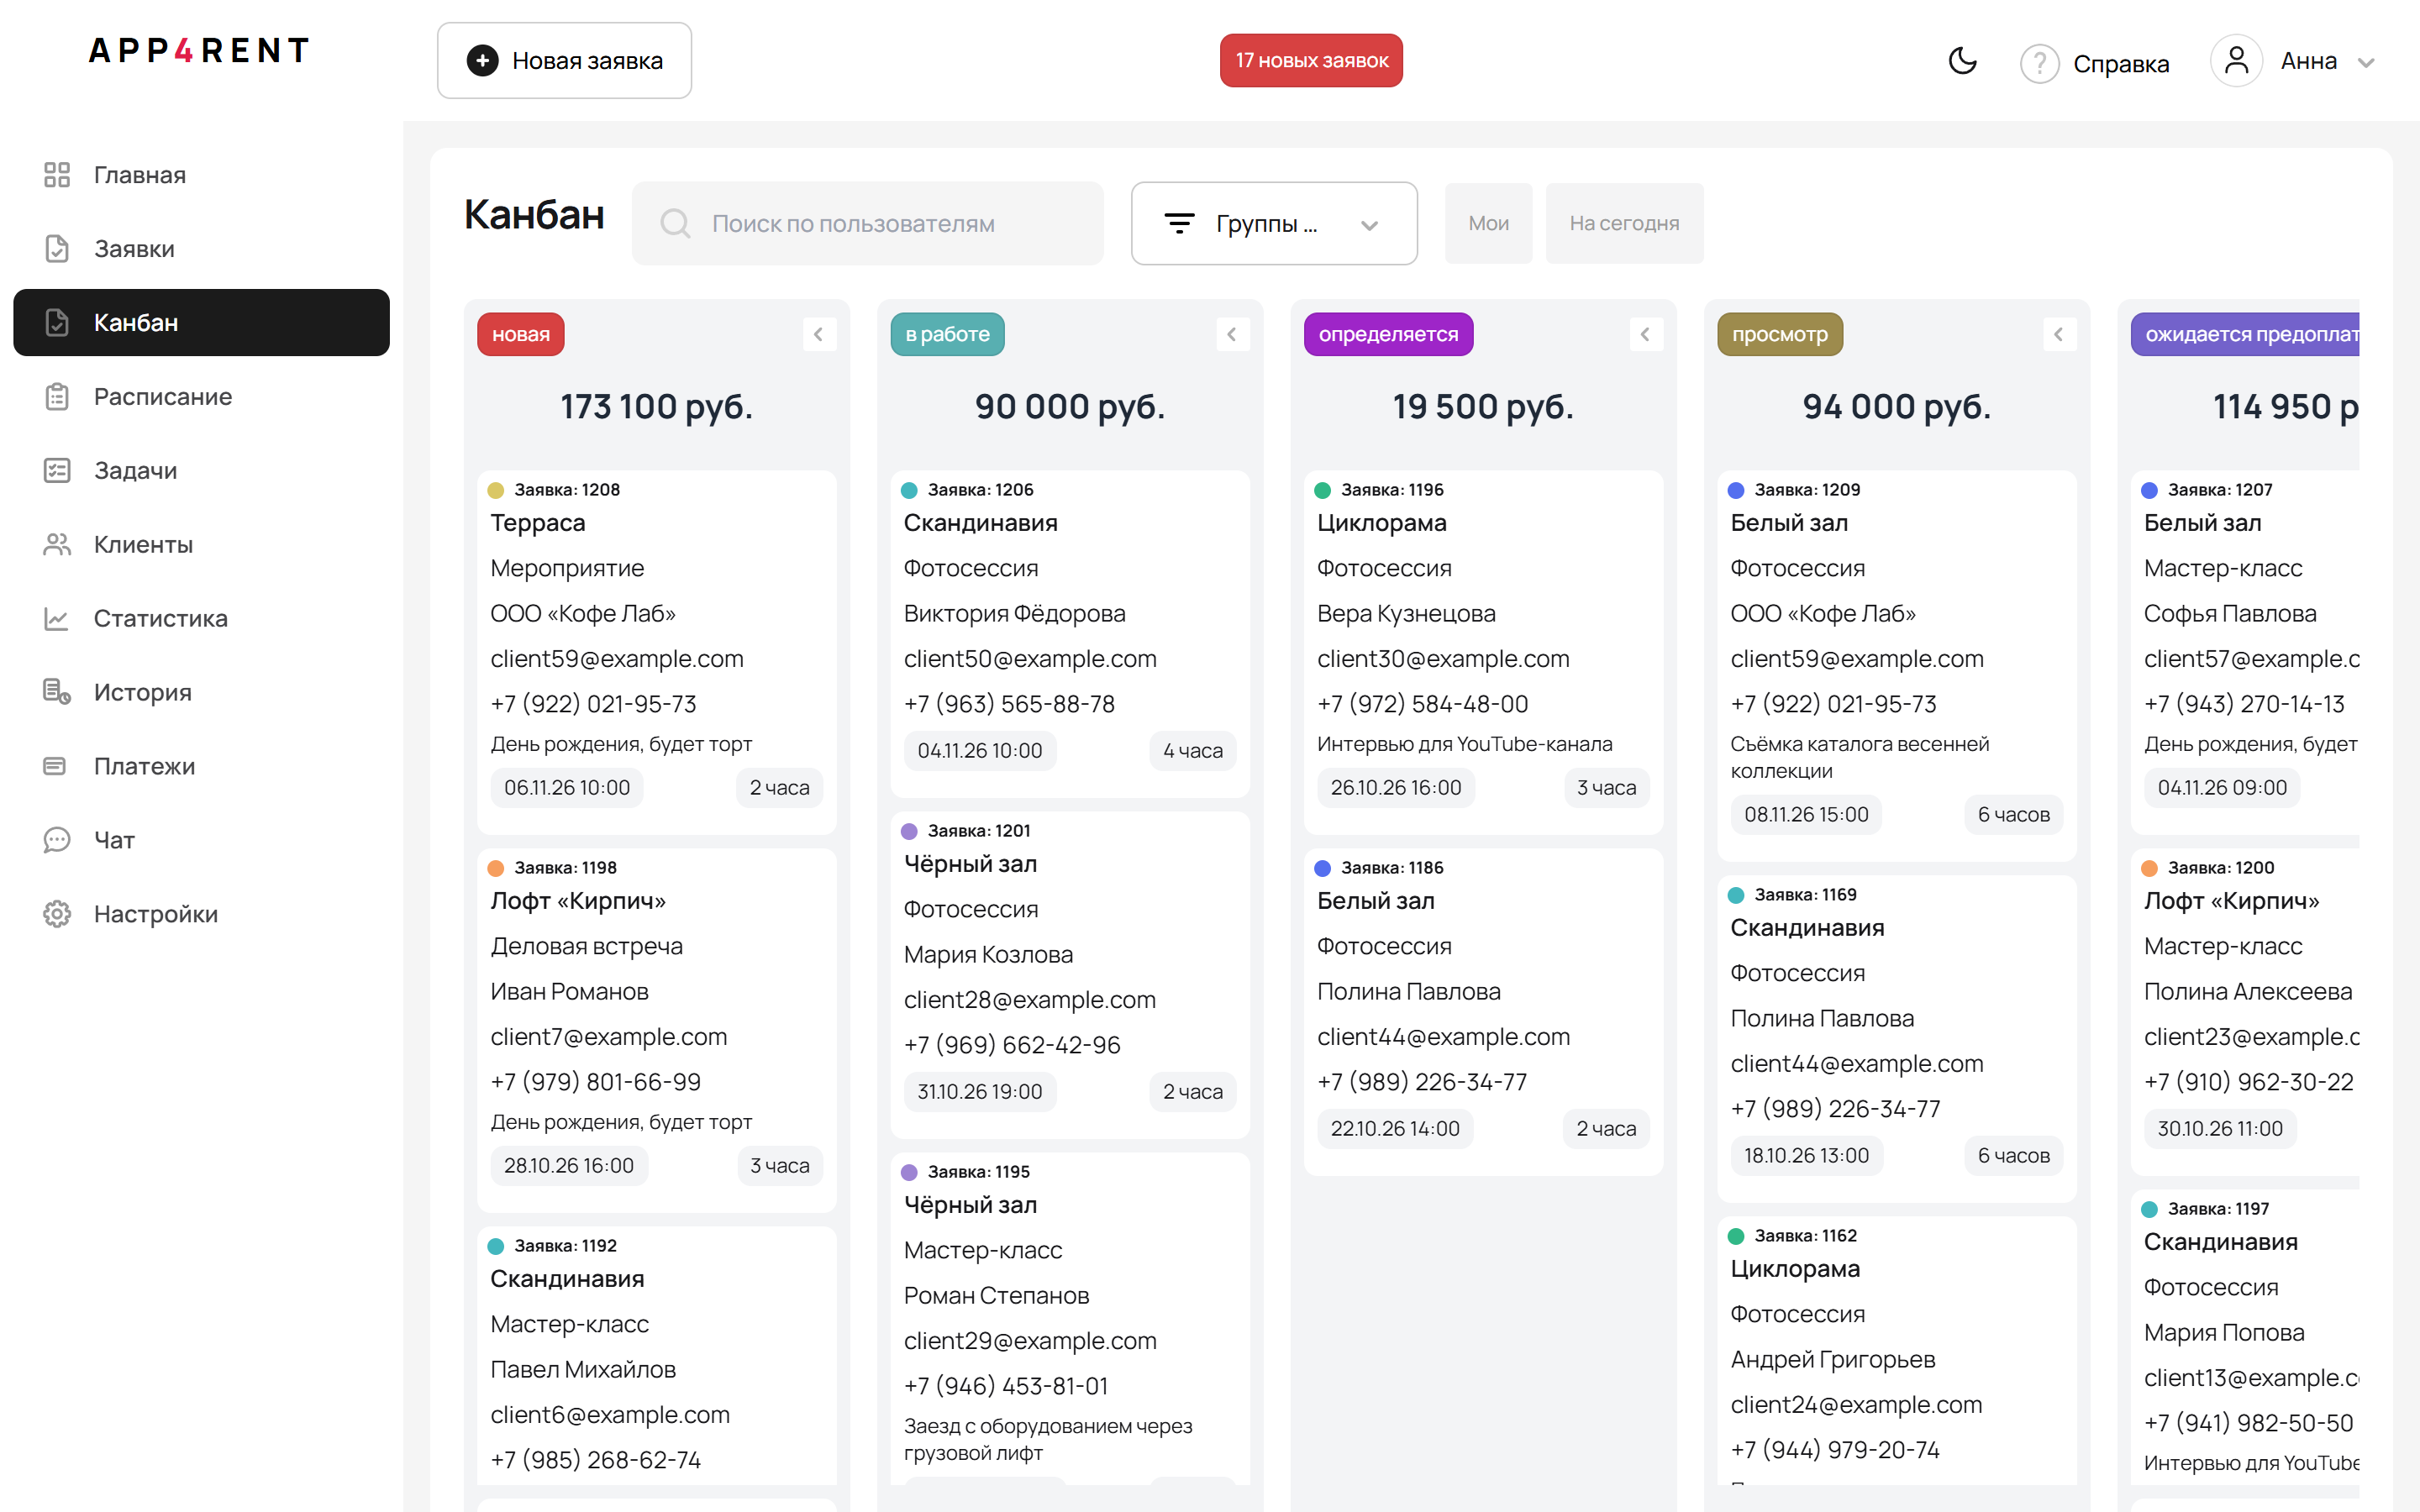Viewport: 2420px width, 1512px height.
Task: Click the Клиенты people icon
Action: point(57,544)
